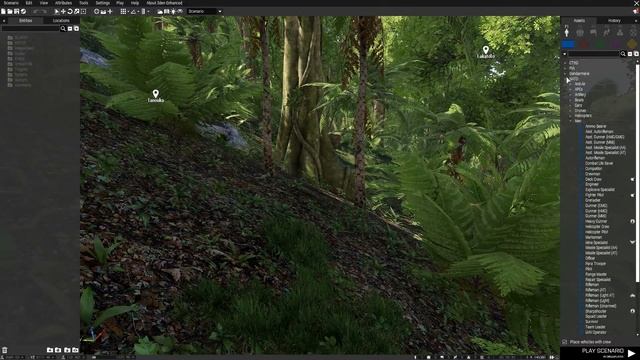Select the Systems modules mode icon

[x=620, y=32]
